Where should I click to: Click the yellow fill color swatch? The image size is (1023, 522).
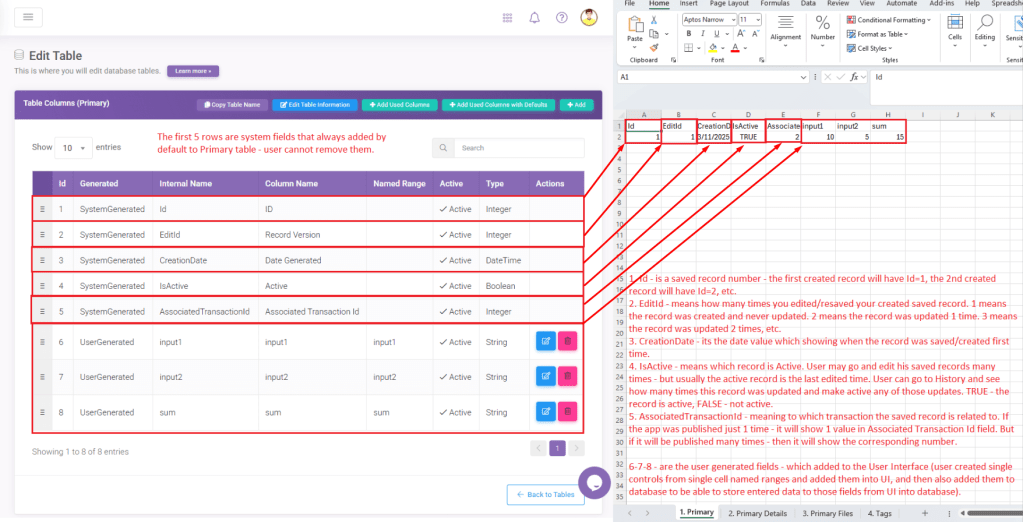pos(712,47)
